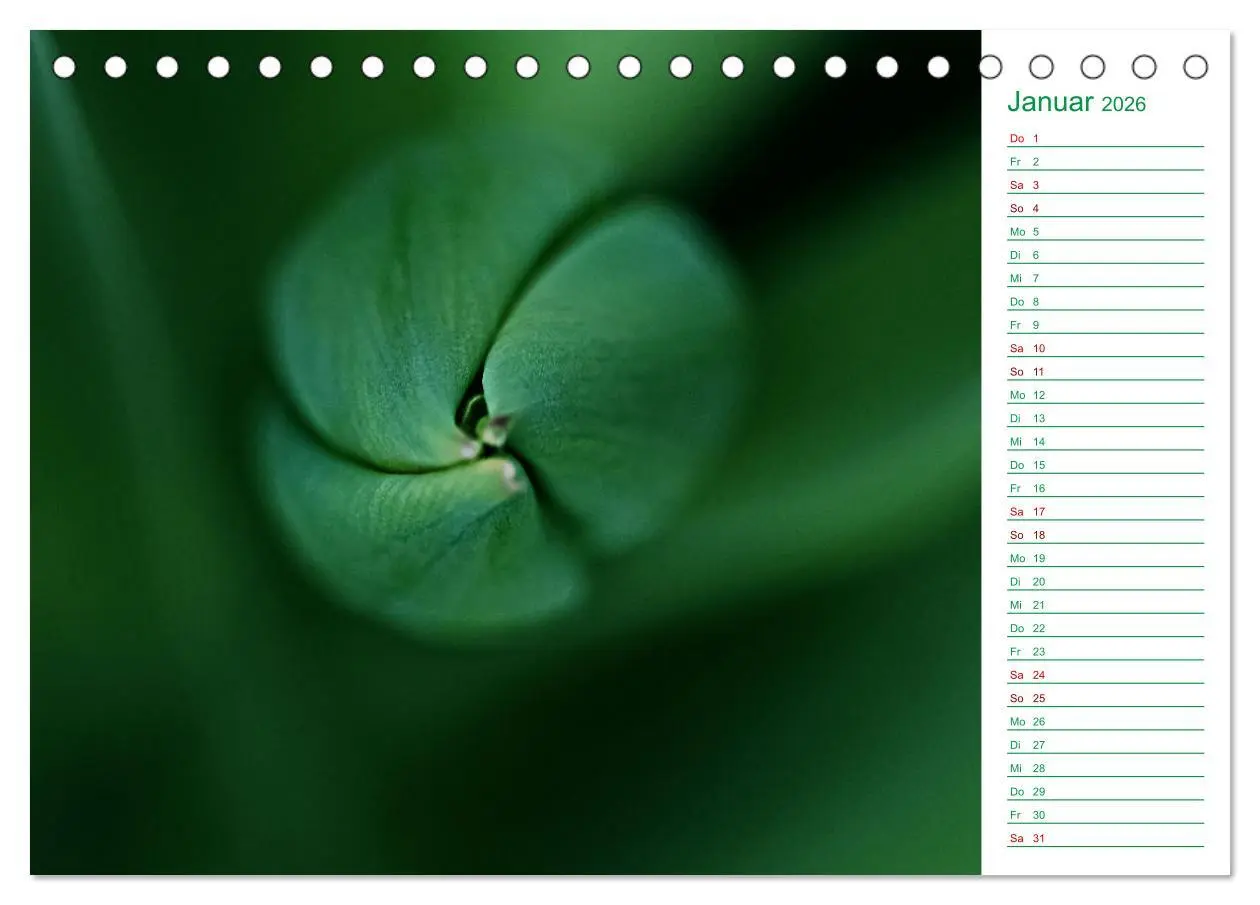Image resolution: width=1260 pixels, height=905 pixels.
Task: Select the Do 1 date row
Action: coord(1105,138)
